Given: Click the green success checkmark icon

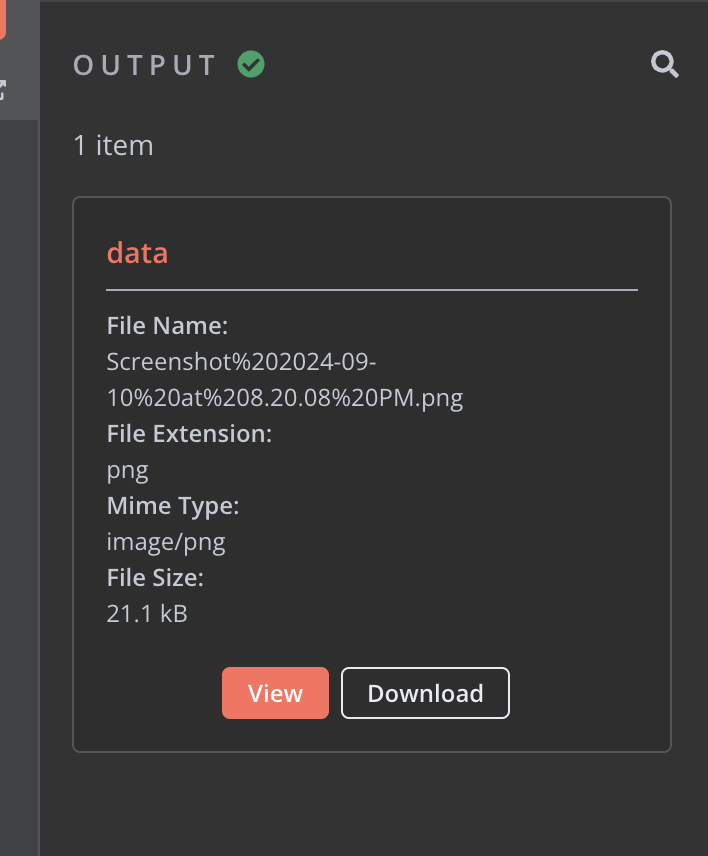Looking at the screenshot, I should point(251,64).
